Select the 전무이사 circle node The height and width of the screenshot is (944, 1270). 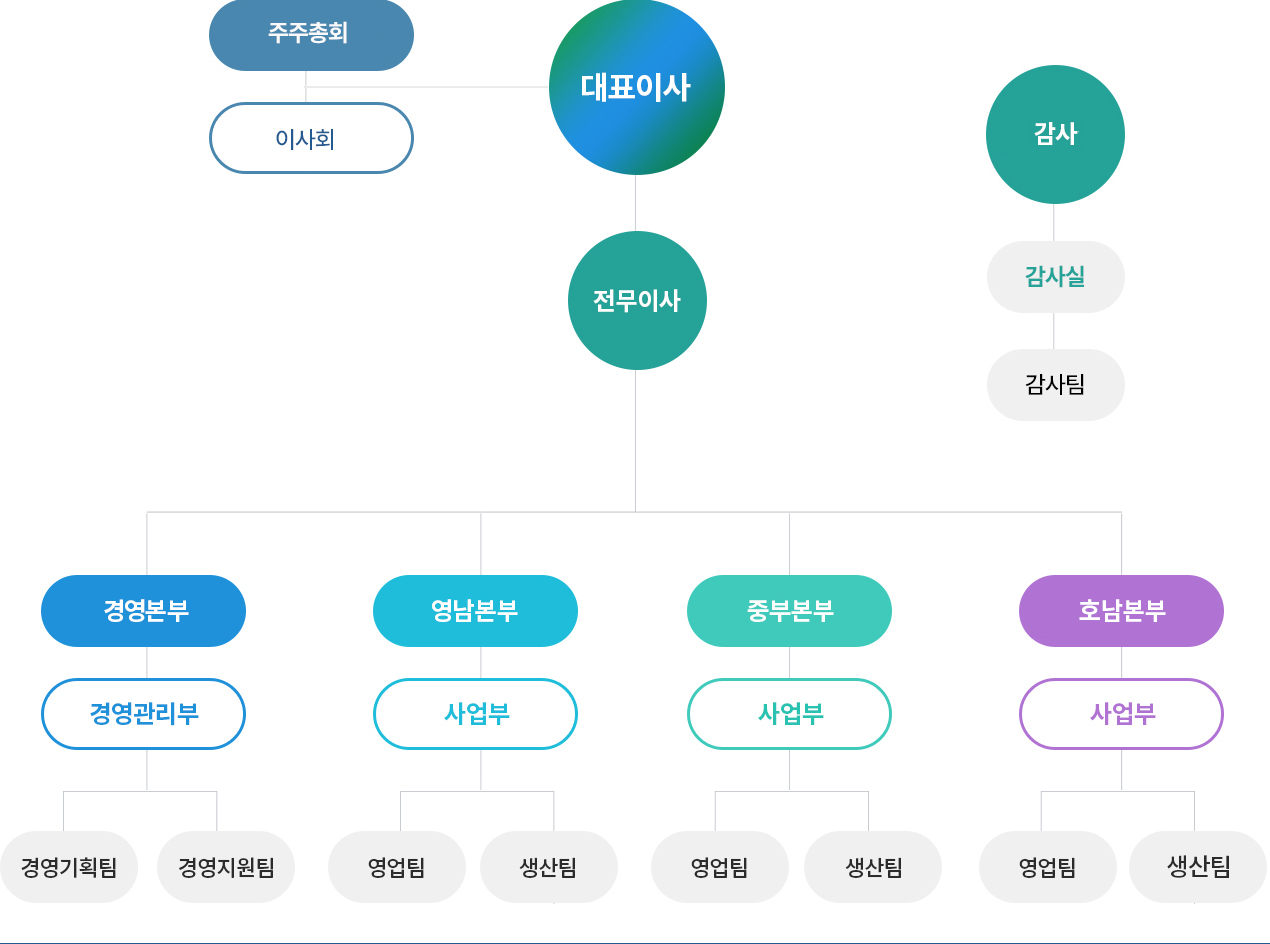coord(637,300)
